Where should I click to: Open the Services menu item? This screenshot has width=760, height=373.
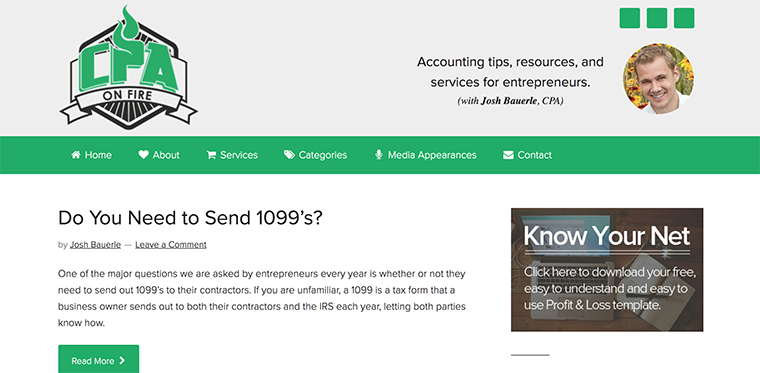232,155
